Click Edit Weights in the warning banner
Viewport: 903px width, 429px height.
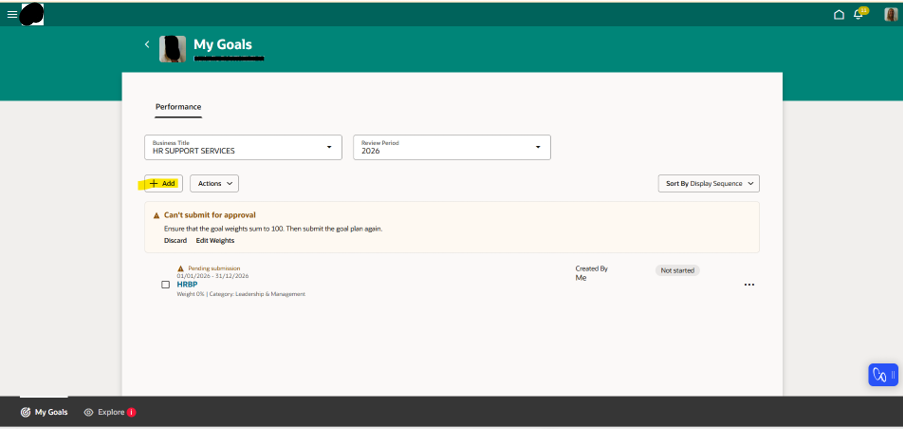(215, 241)
